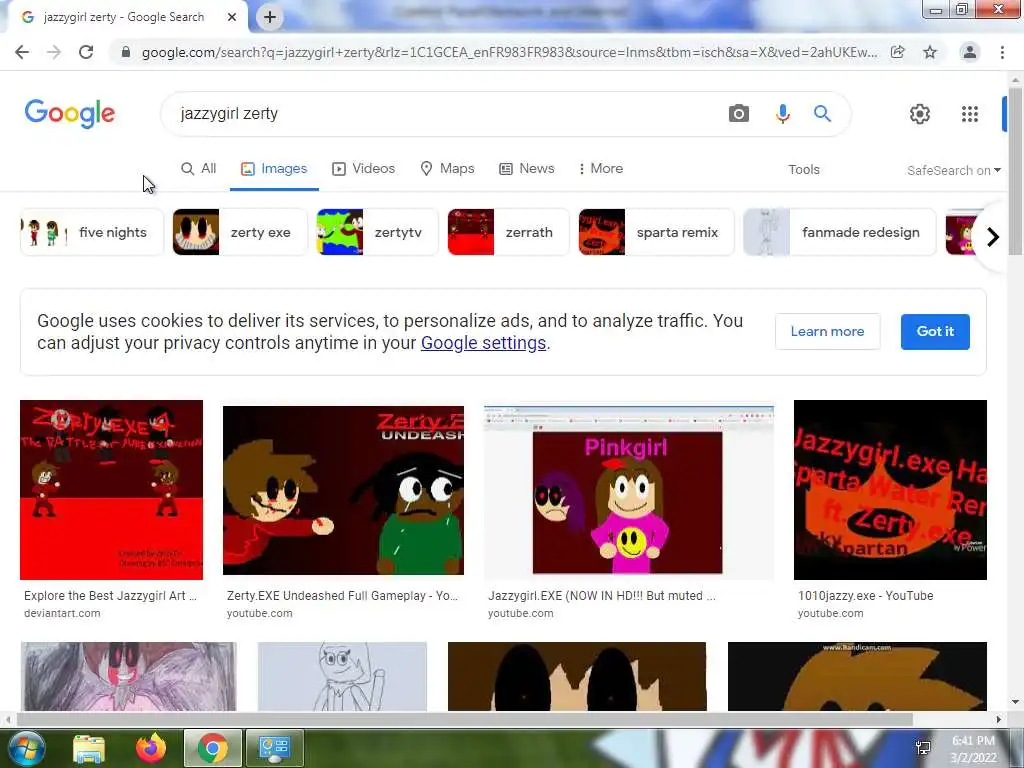Pick the sparta remix suggestion chip
This screenshot has width=1024, height=768.
coord(656,232)
